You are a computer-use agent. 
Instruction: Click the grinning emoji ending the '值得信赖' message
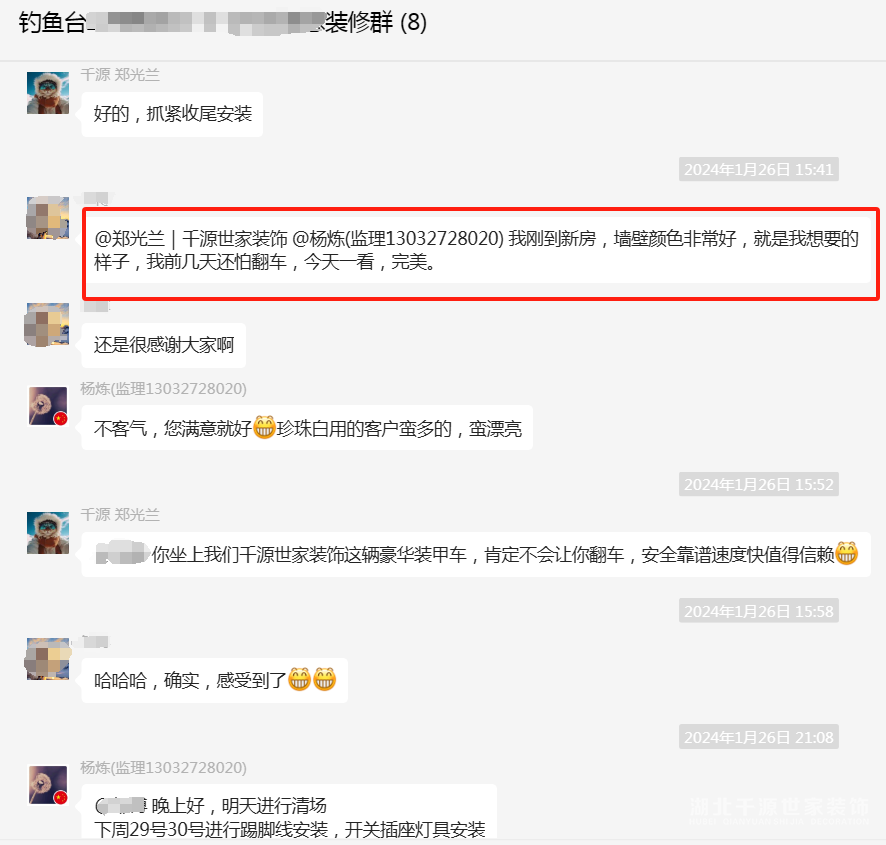point(846,553)
